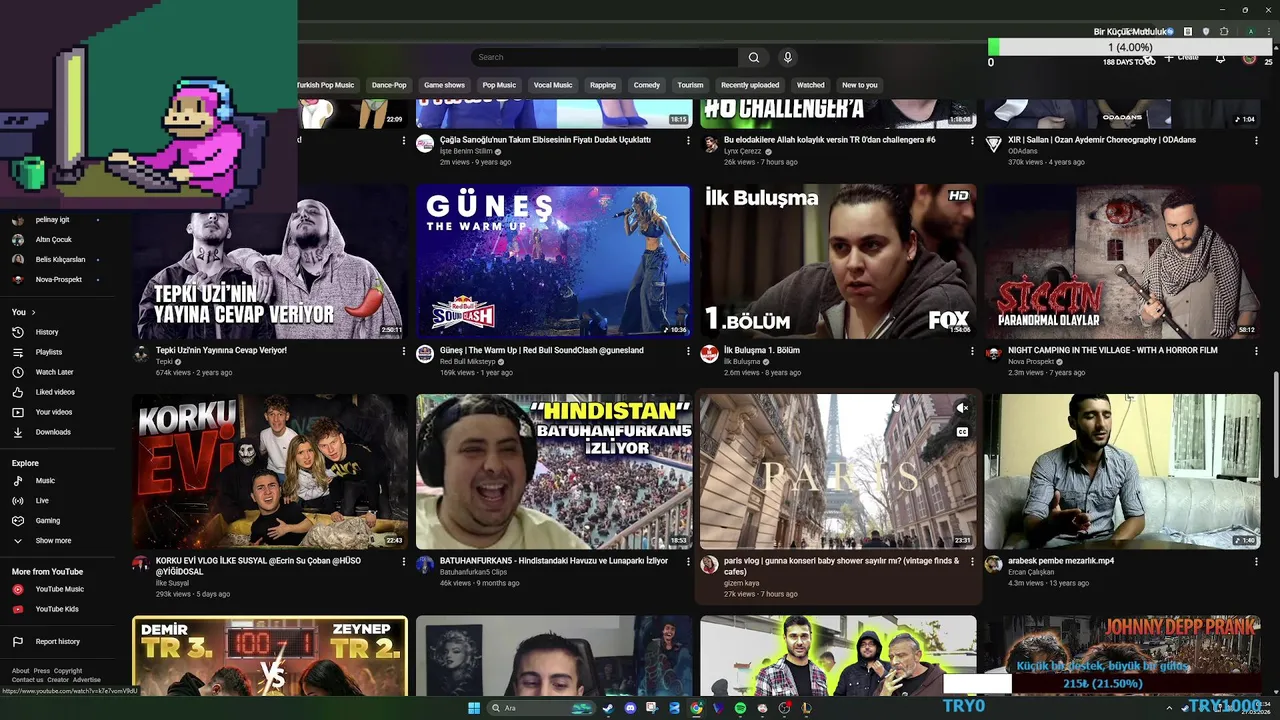Viewport: 1280px width, 720px height.
Task: Open options menu for KORKU EVİ VLOG video
Action: pyautogui.click(x=404, y=562)
